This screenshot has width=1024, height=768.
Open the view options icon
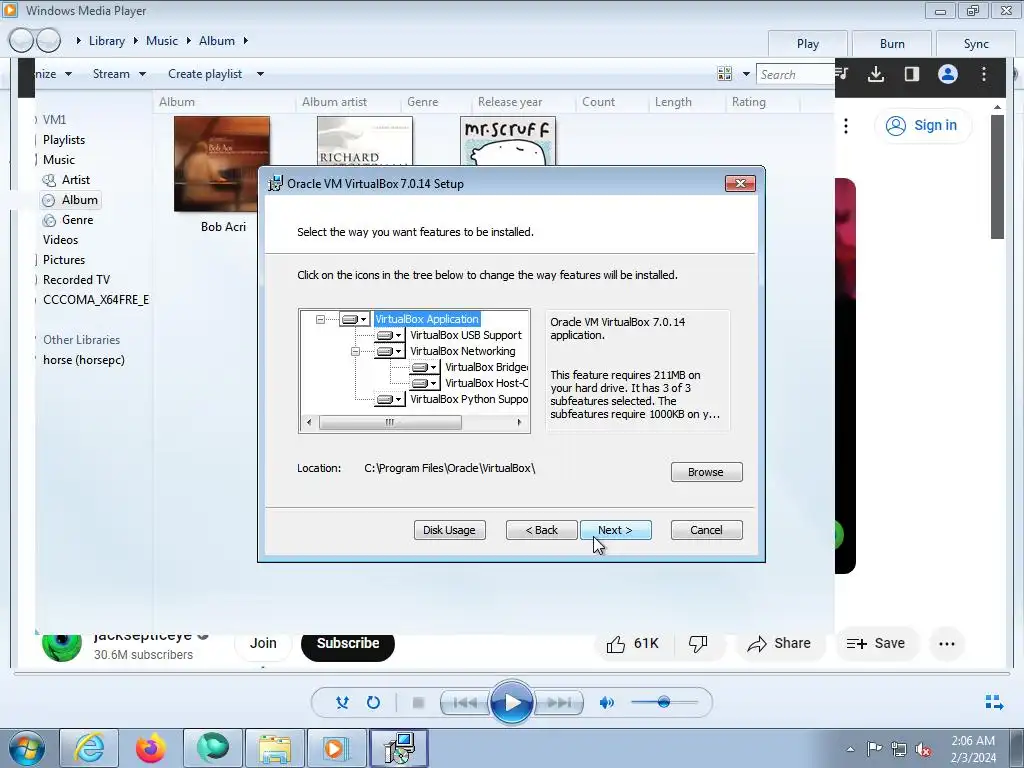724,74
